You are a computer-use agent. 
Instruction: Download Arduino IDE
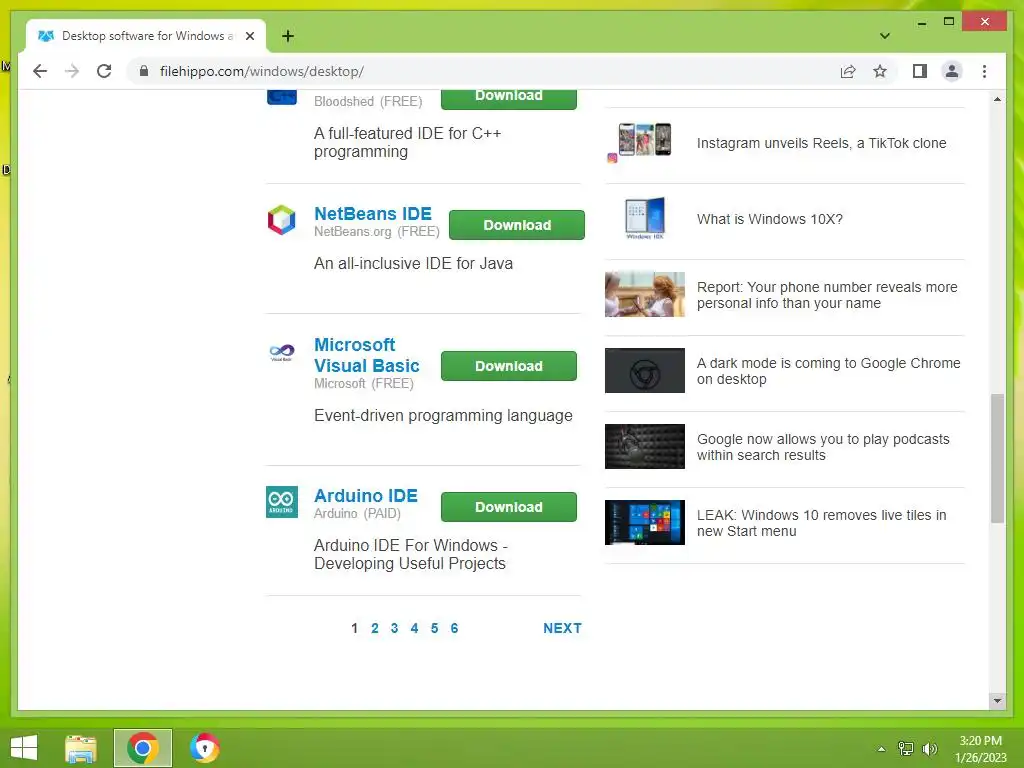point(509,507)
